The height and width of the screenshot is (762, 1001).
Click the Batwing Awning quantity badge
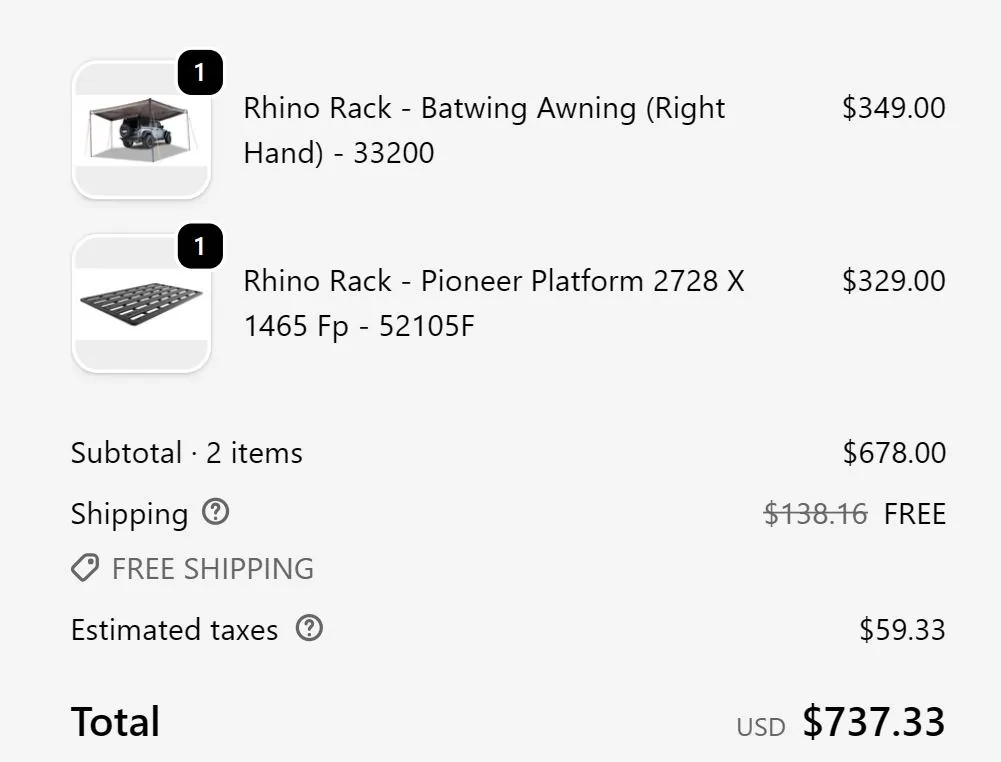200,71
